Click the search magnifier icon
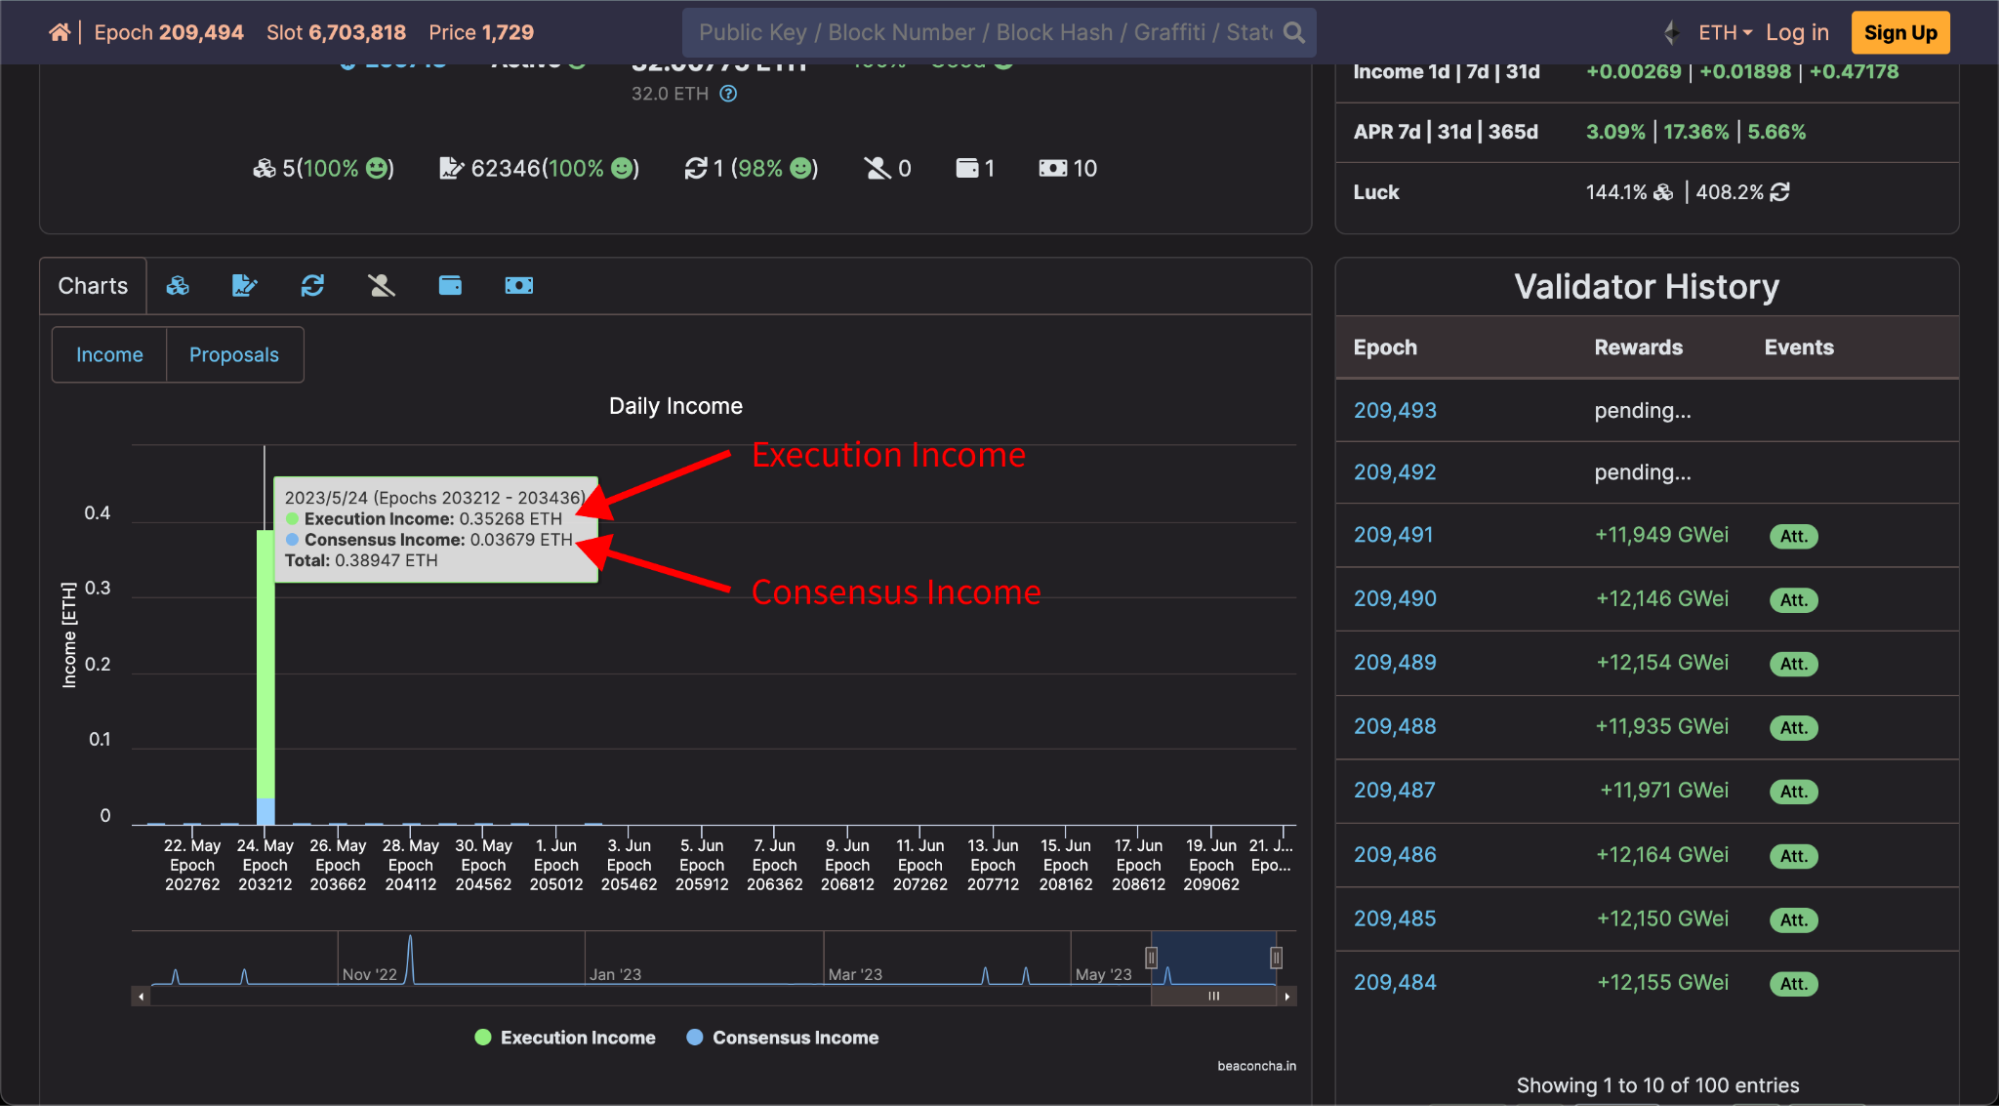The image size is (1999, 1106). click(1294, 32)
